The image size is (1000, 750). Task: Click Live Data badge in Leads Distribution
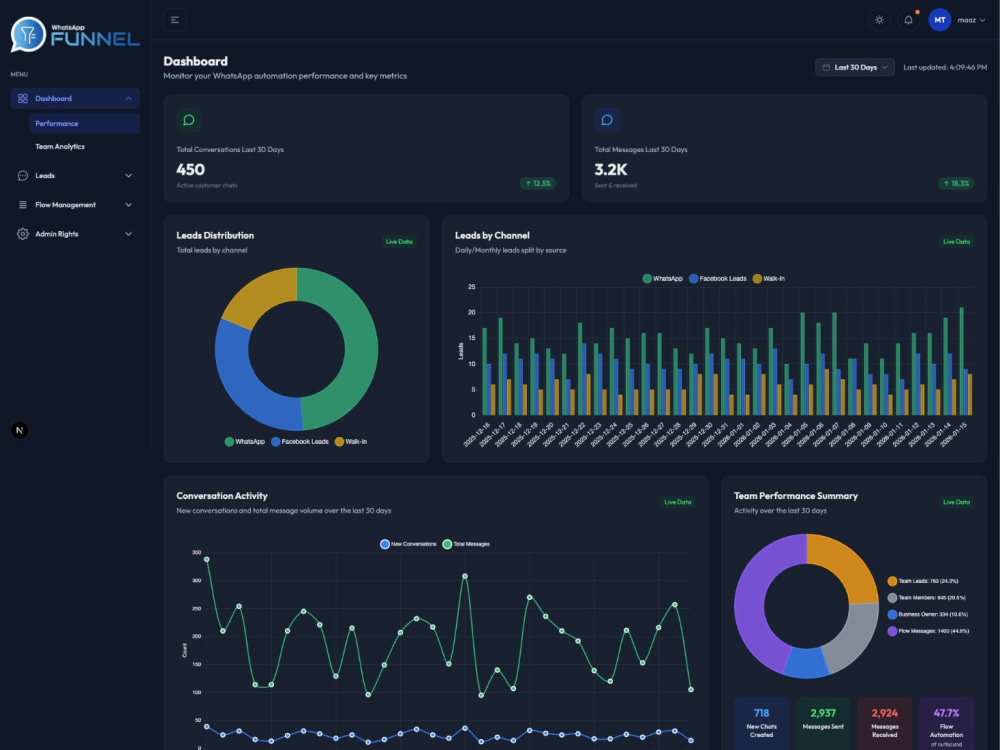click(x=399, y=242)
